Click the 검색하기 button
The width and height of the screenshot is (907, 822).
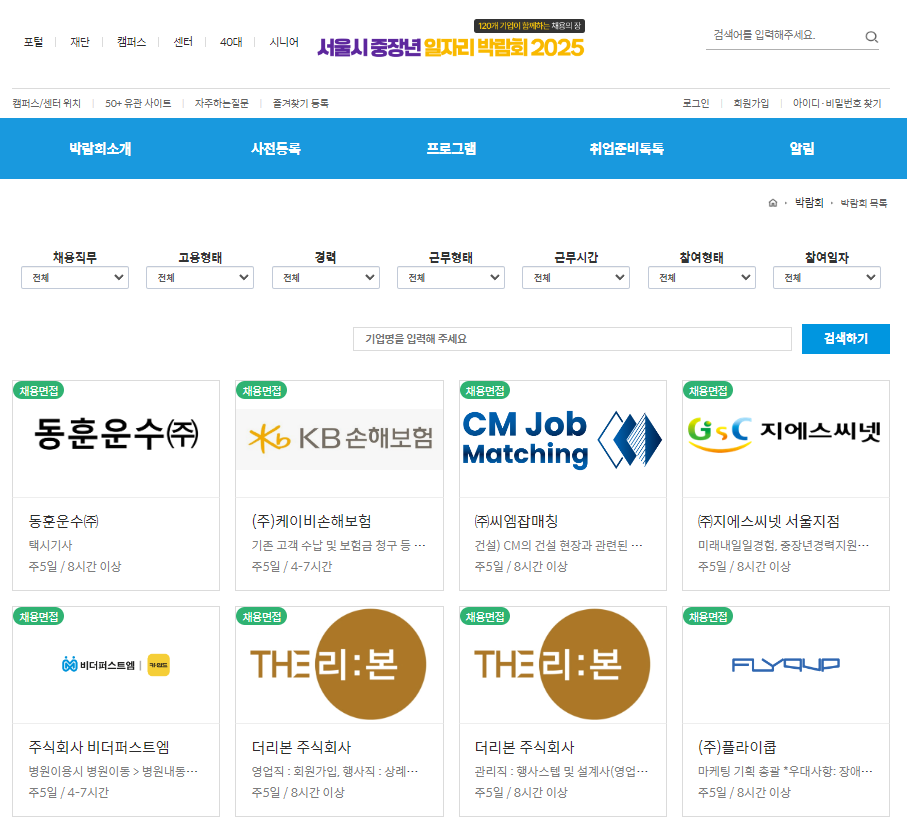click(846, 339)
